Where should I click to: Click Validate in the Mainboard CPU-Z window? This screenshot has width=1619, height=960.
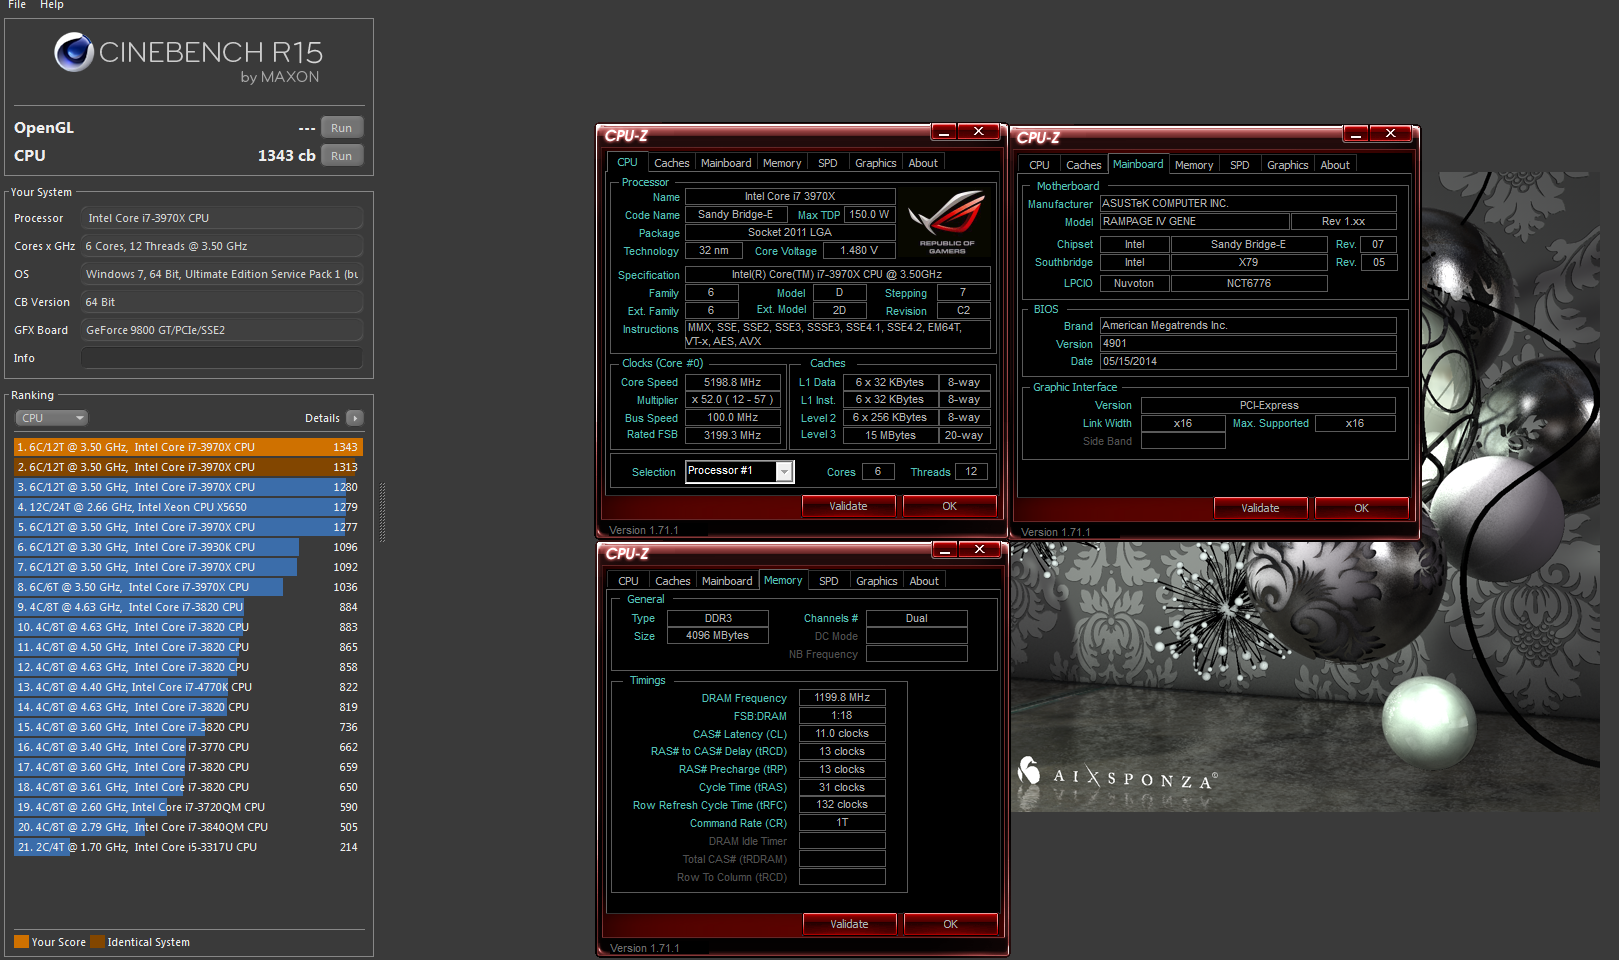tap(1260, 508)
